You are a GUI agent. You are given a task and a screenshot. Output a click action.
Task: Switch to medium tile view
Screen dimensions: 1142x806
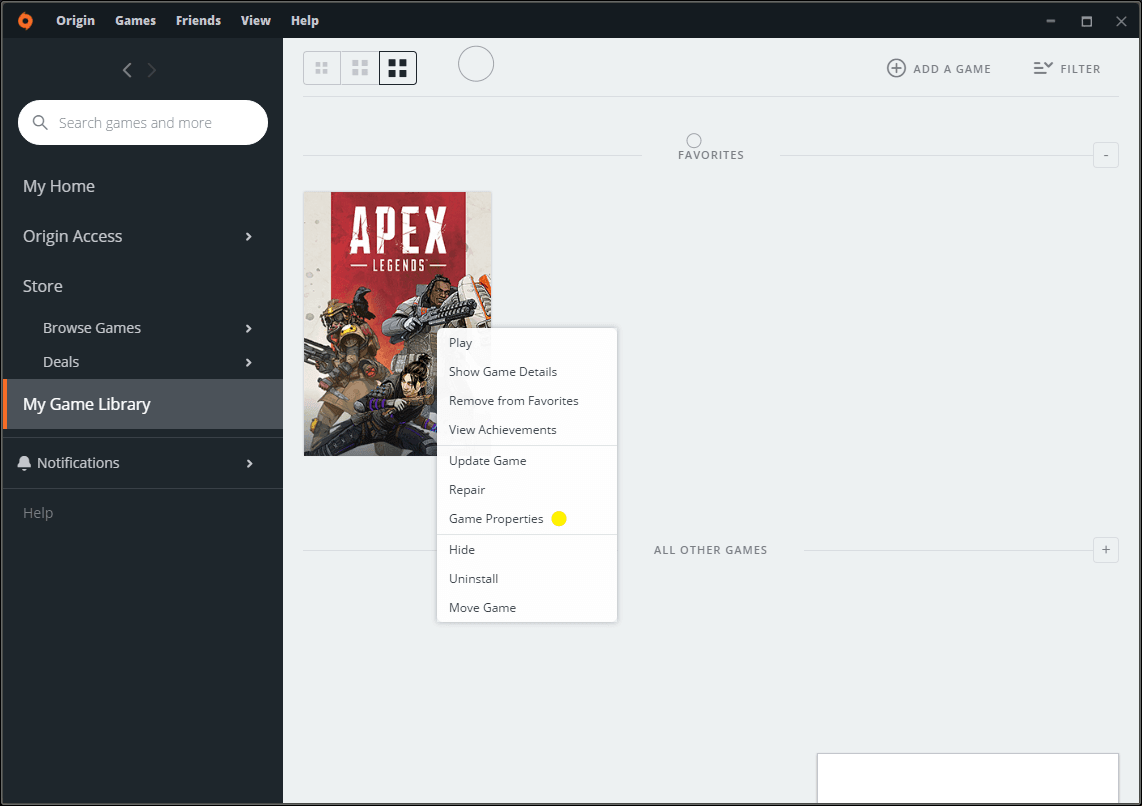click(x=360, y=68)
